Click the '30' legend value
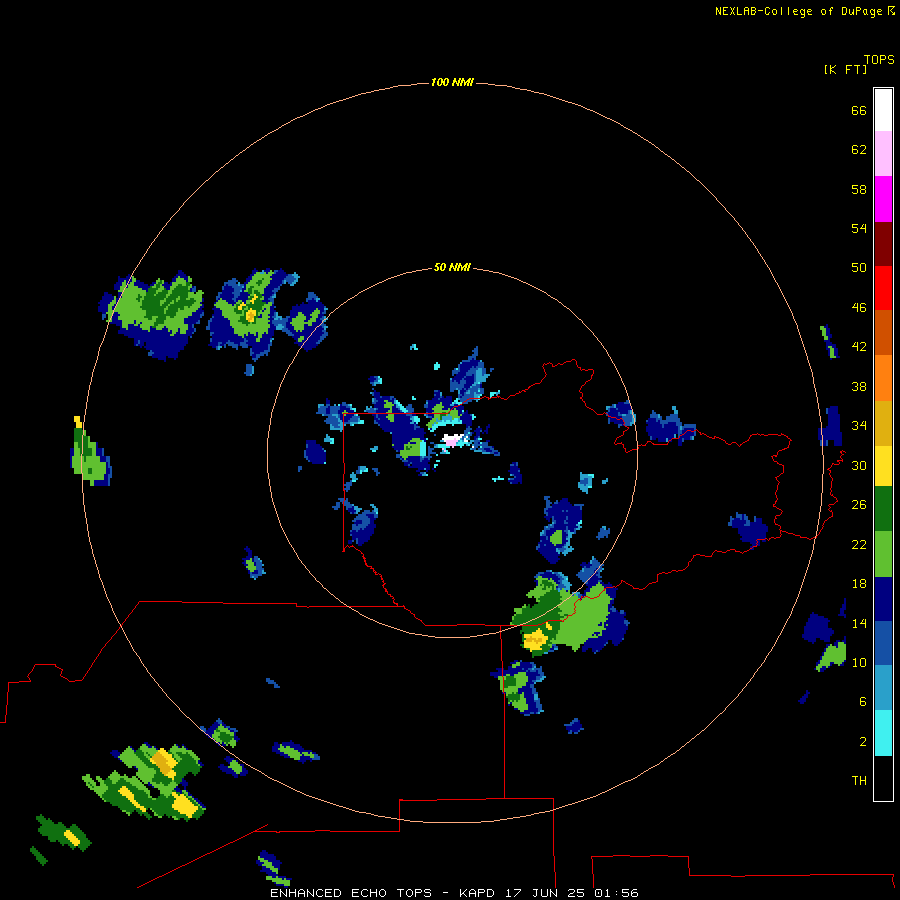Viewport: 900px width, 900px height. point(859,465)
